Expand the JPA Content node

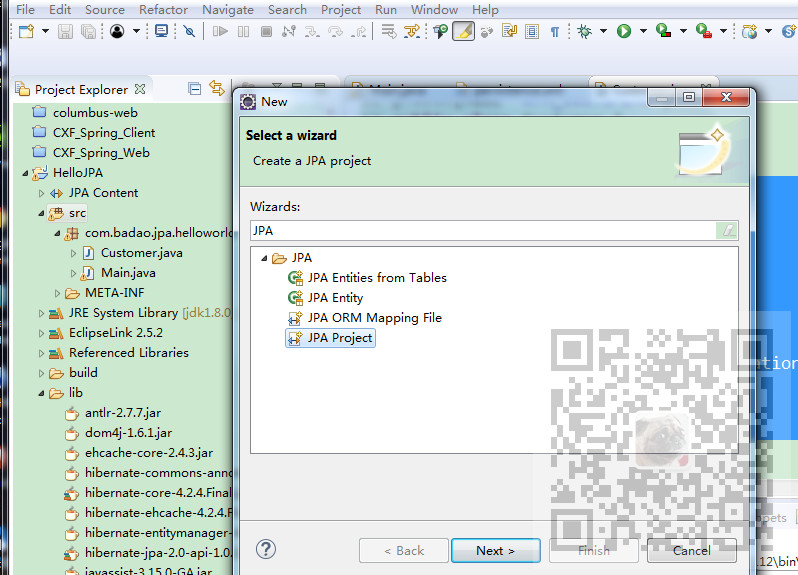[x=41, y=193]
